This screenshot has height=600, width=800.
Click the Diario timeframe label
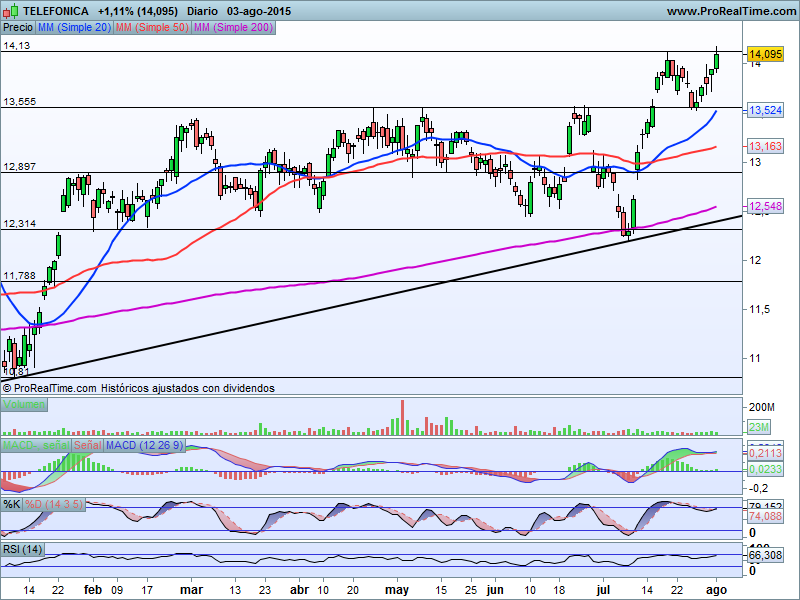point(204,10)
